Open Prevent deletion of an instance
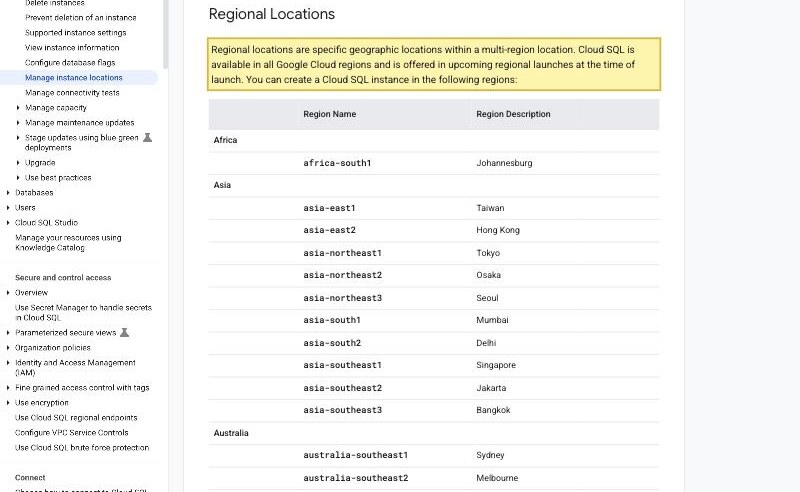Viewport: 800px width, 492px height. point(81,17)
